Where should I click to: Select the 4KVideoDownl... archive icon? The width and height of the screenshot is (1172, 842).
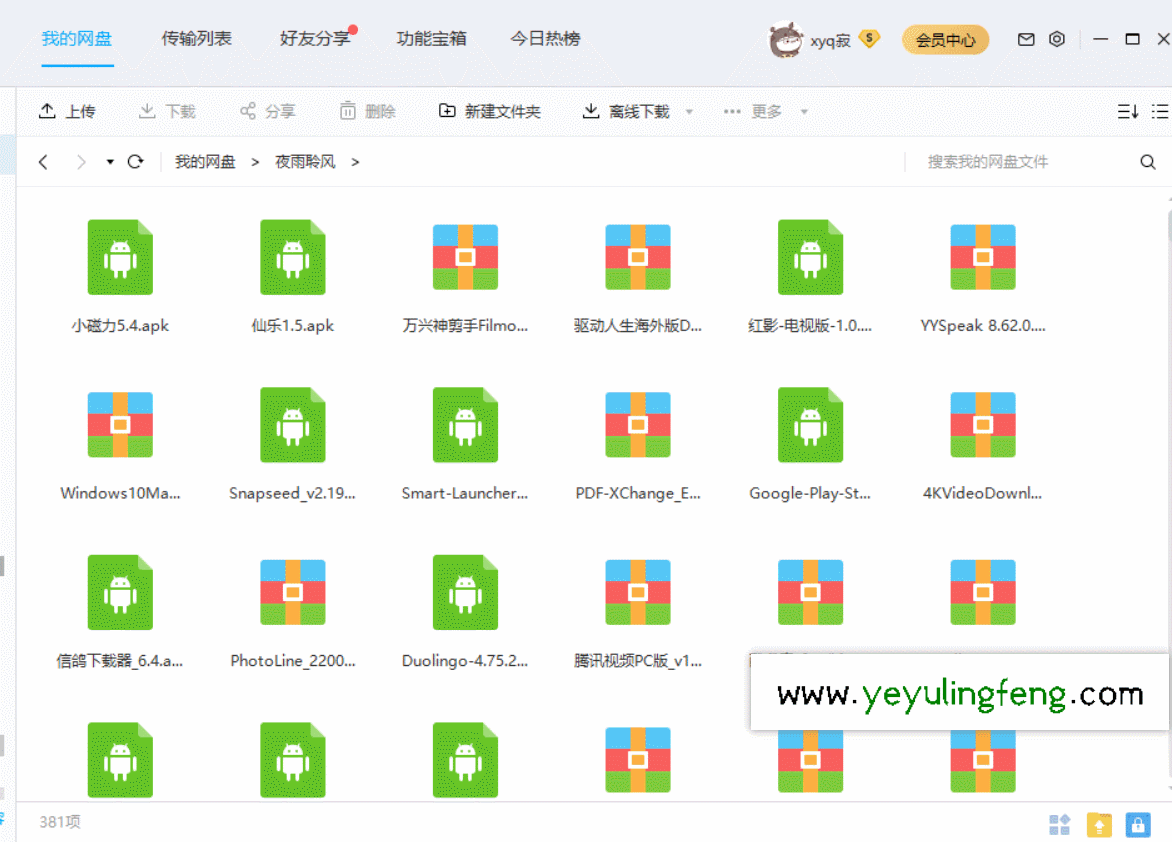[x=983, y=425]
